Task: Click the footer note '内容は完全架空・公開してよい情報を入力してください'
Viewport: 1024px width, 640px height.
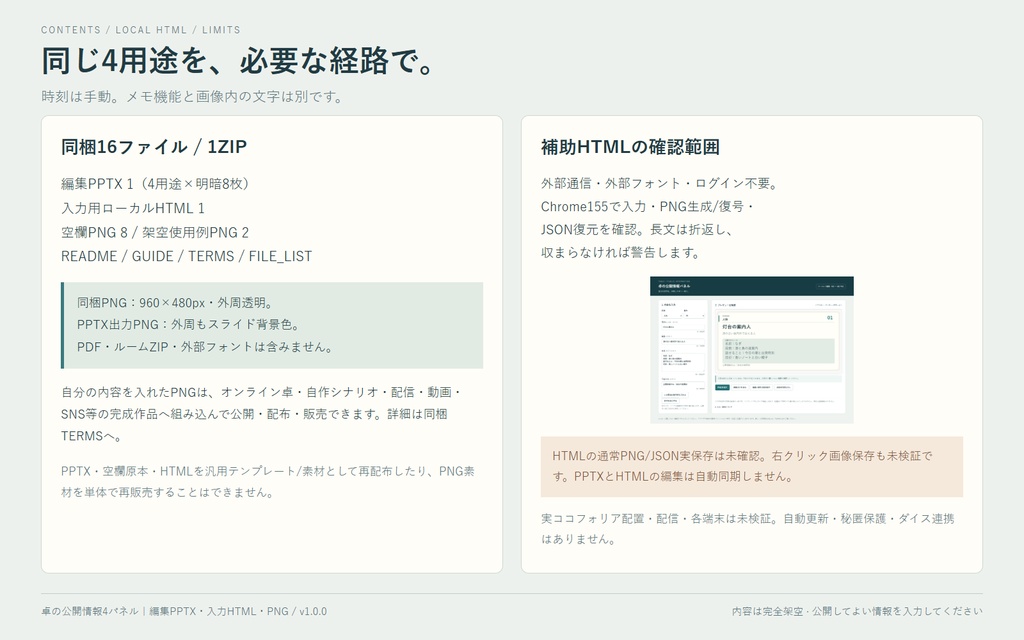Action: point(857,611)
